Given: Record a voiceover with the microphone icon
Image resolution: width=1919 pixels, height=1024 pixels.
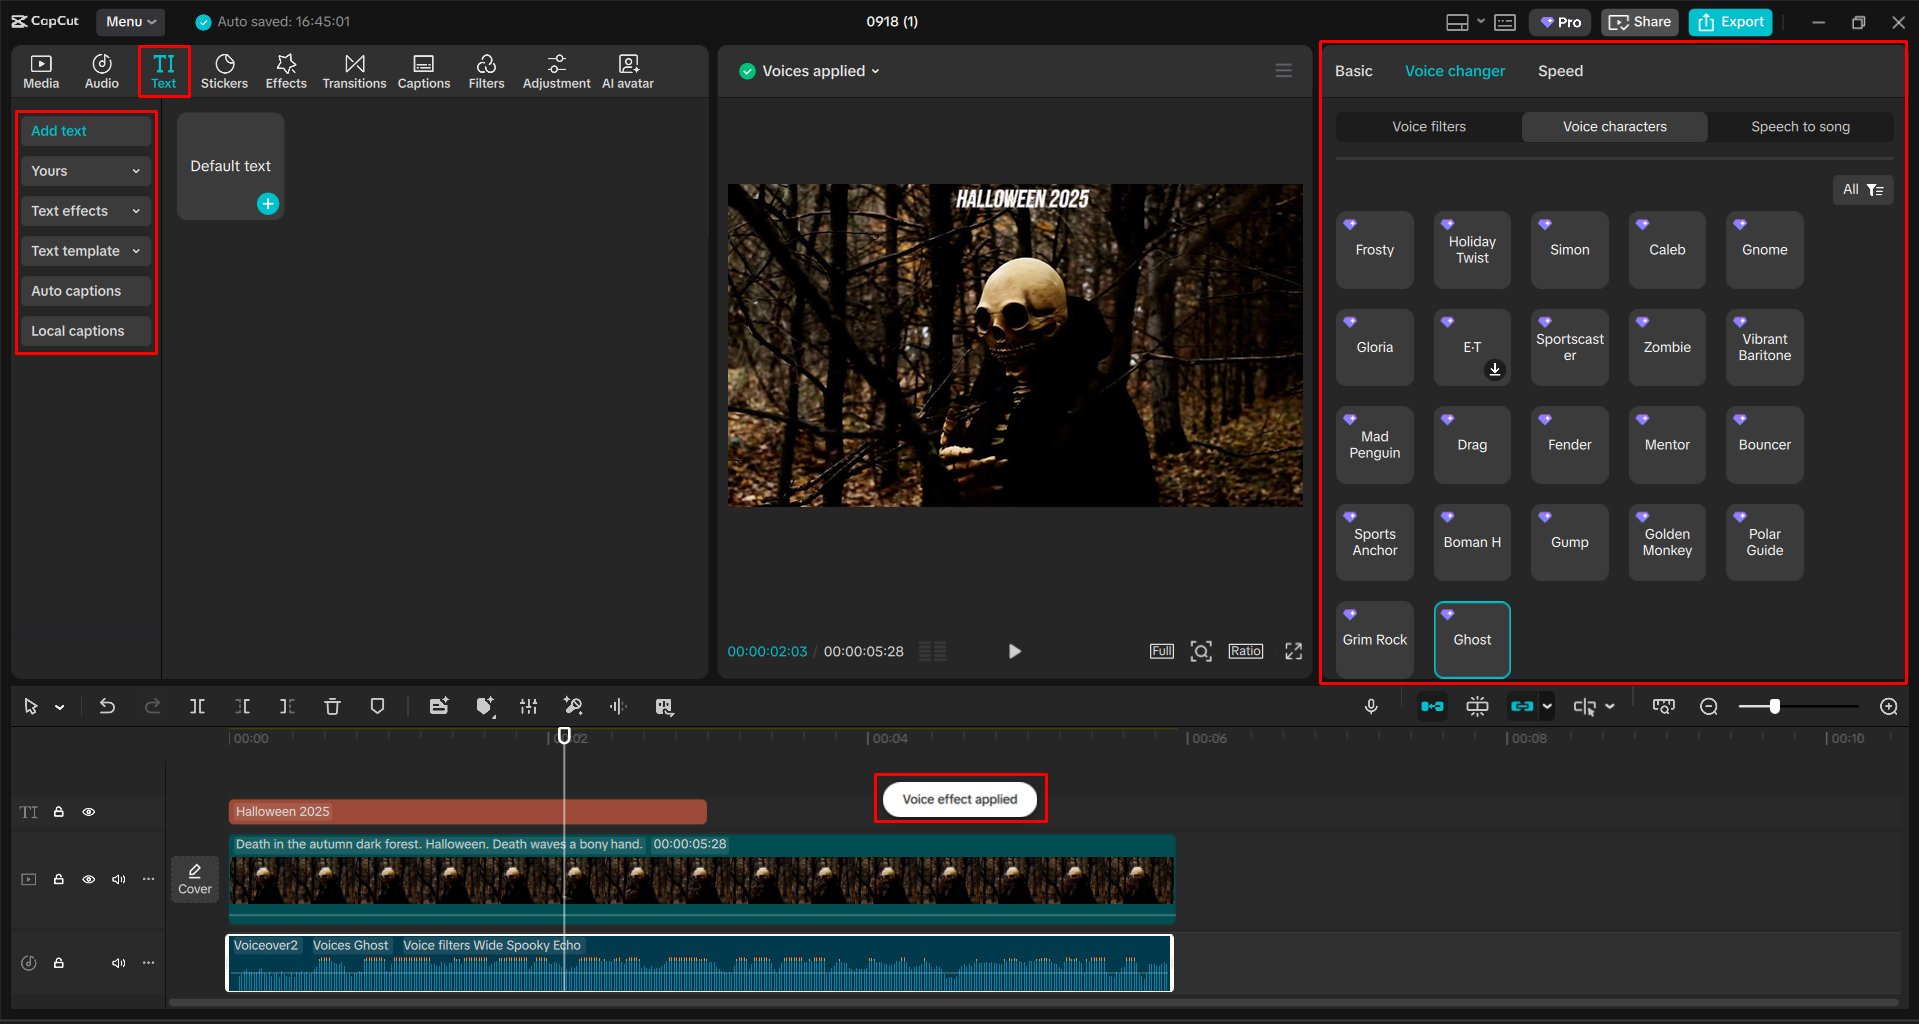Looking at the screenshot, I should tap(1370, 706).
